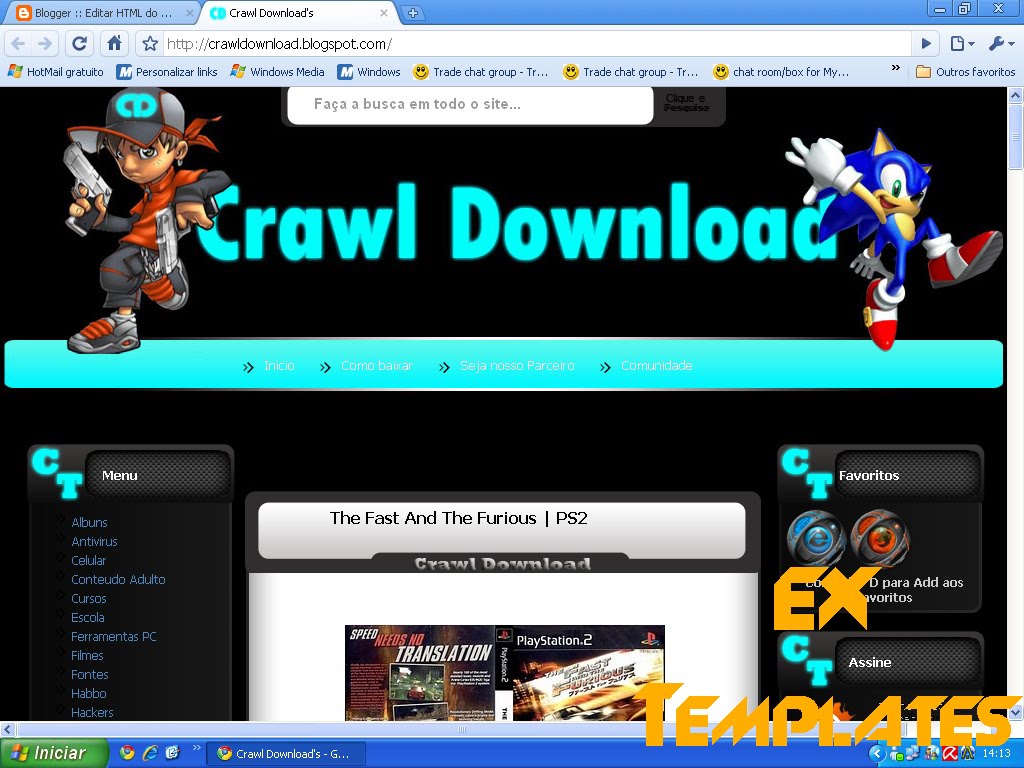Screen dimensions: 1024x768
Task: Go forward with the browser forward arrow
Action: (45, 44)
